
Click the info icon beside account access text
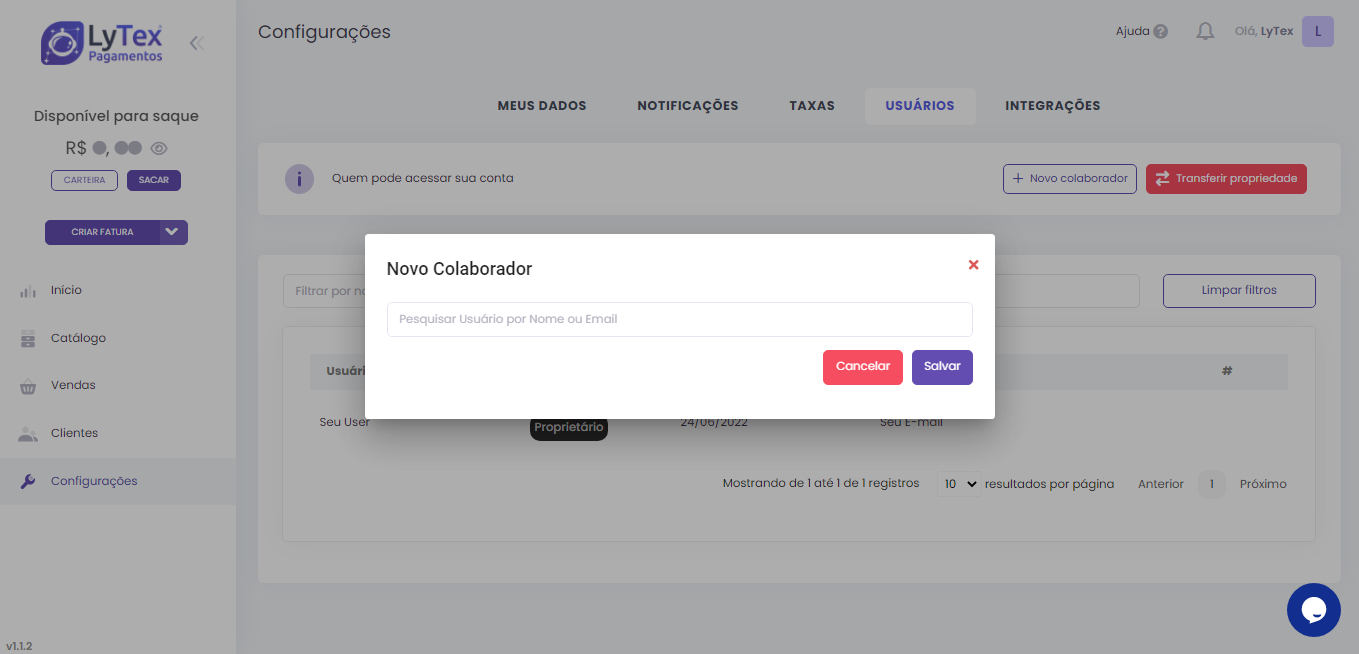point(299,179)
